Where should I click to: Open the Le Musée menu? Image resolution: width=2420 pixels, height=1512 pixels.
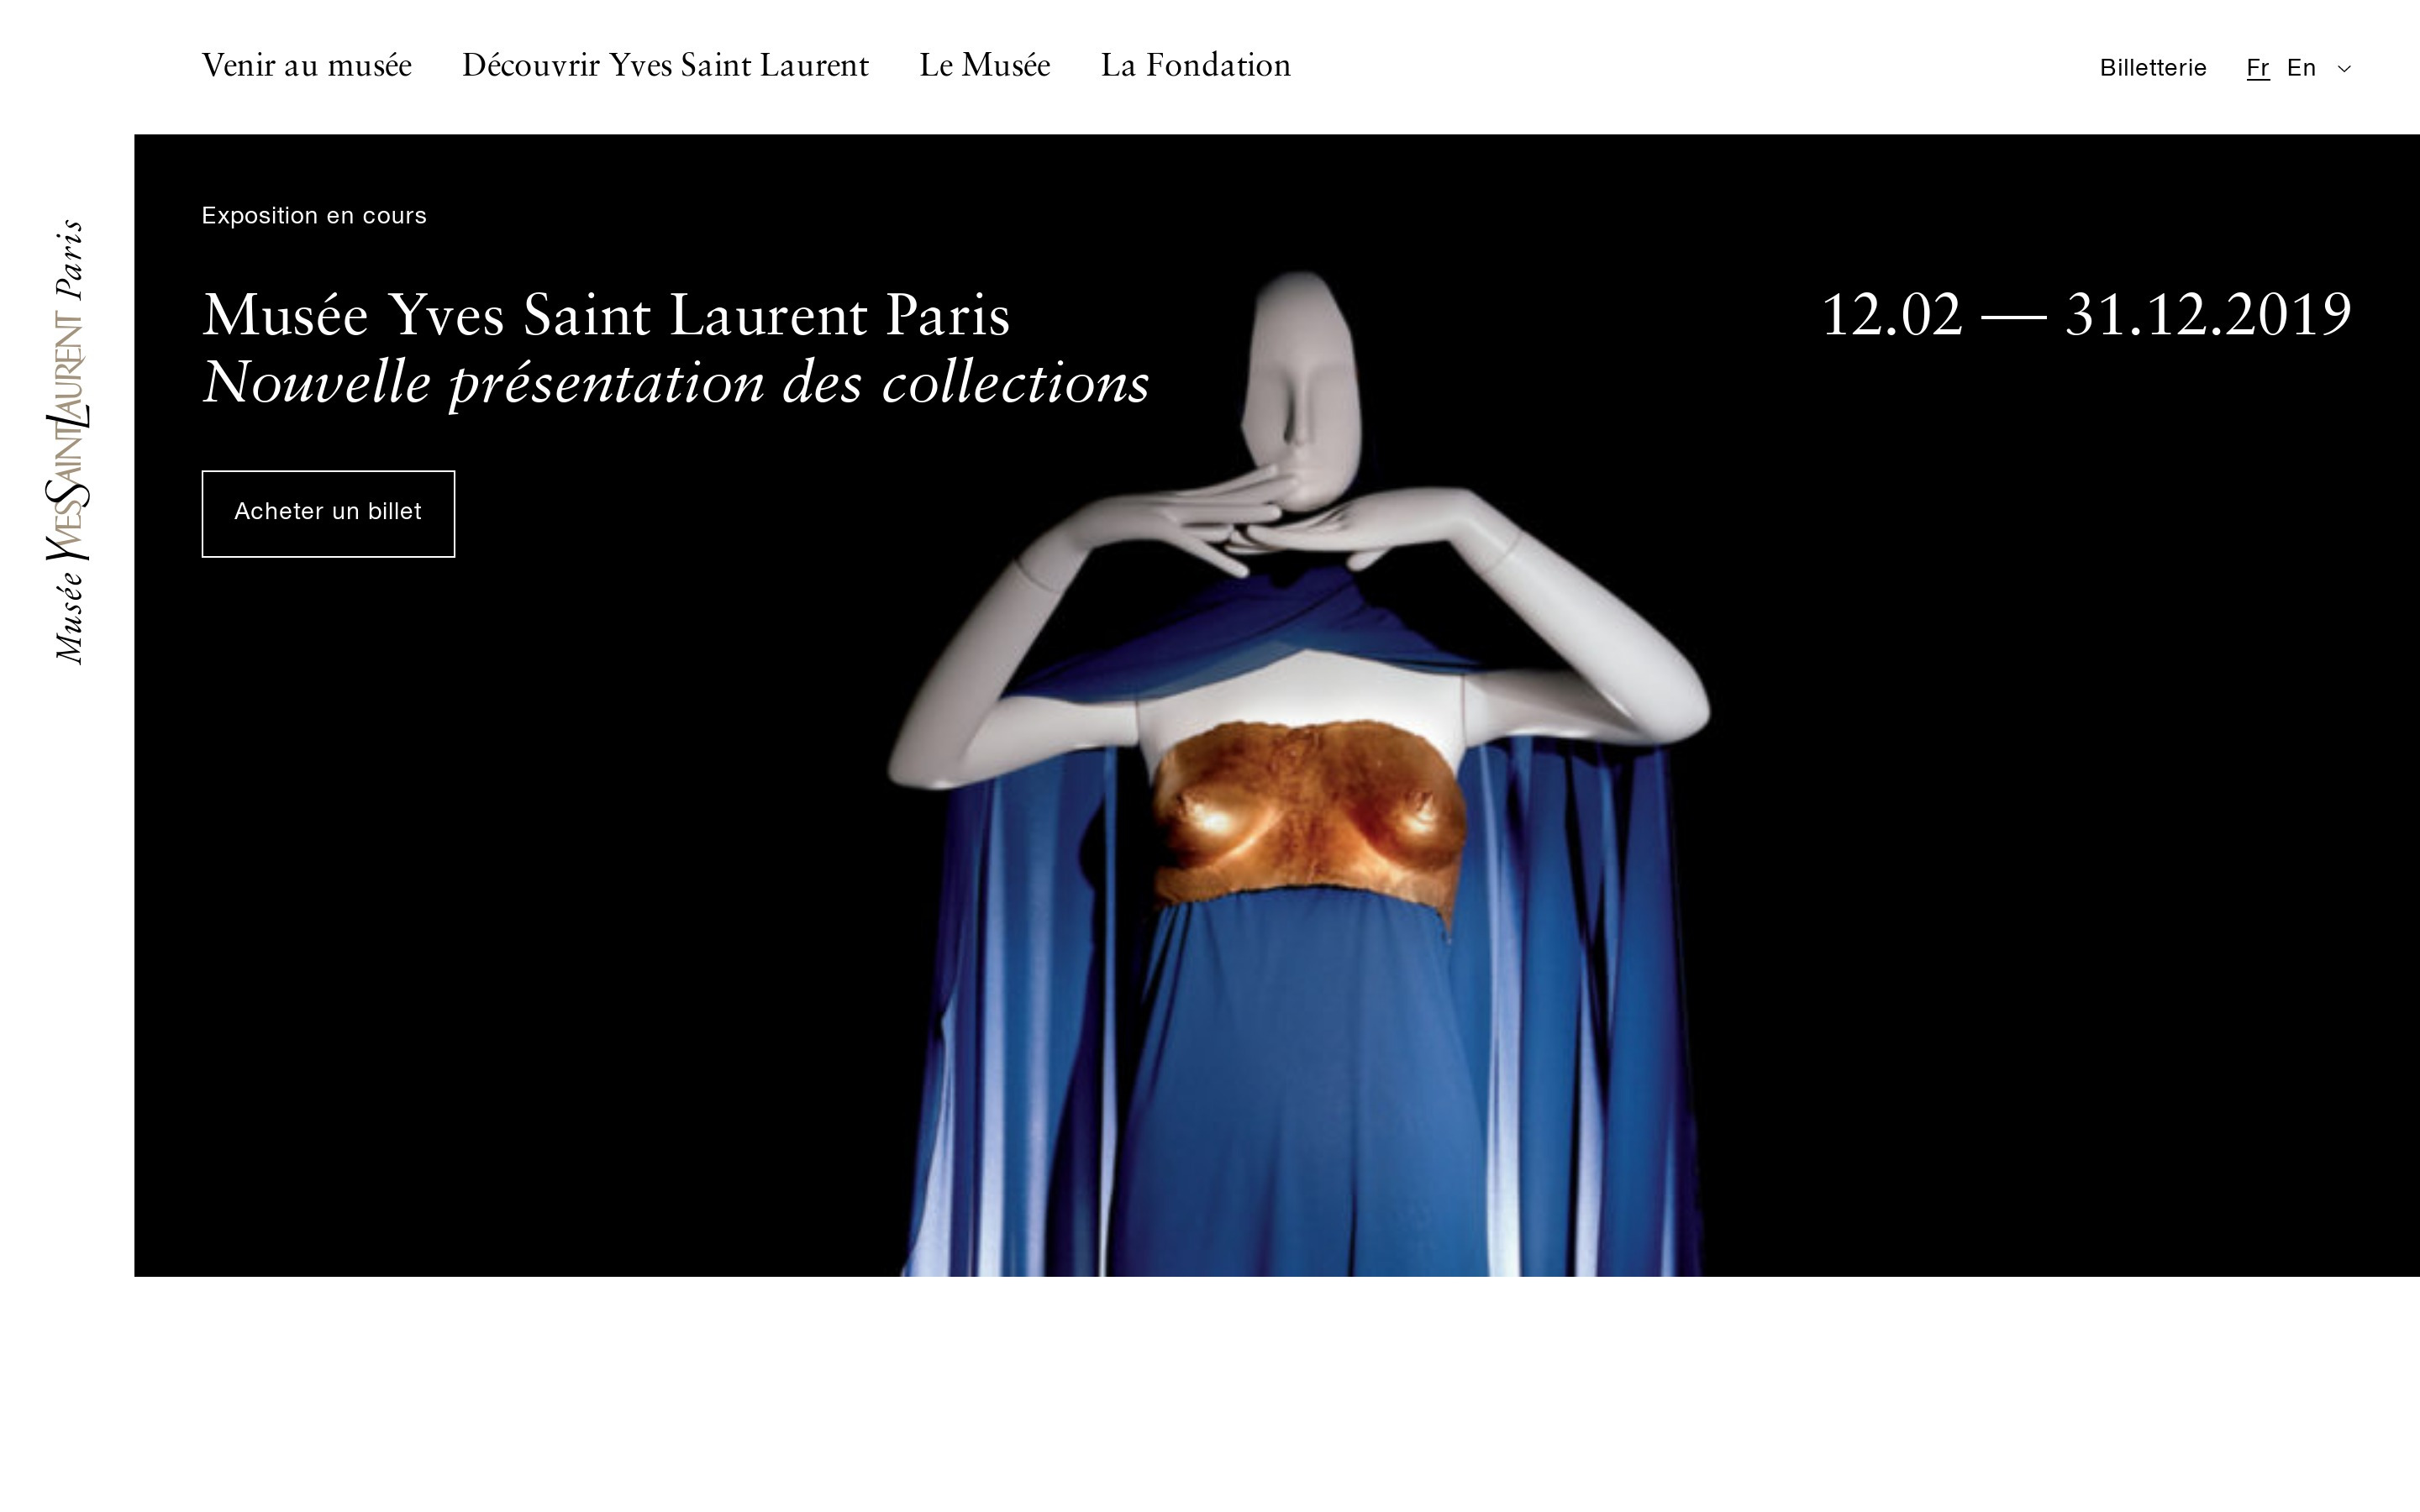coord(985,66)
